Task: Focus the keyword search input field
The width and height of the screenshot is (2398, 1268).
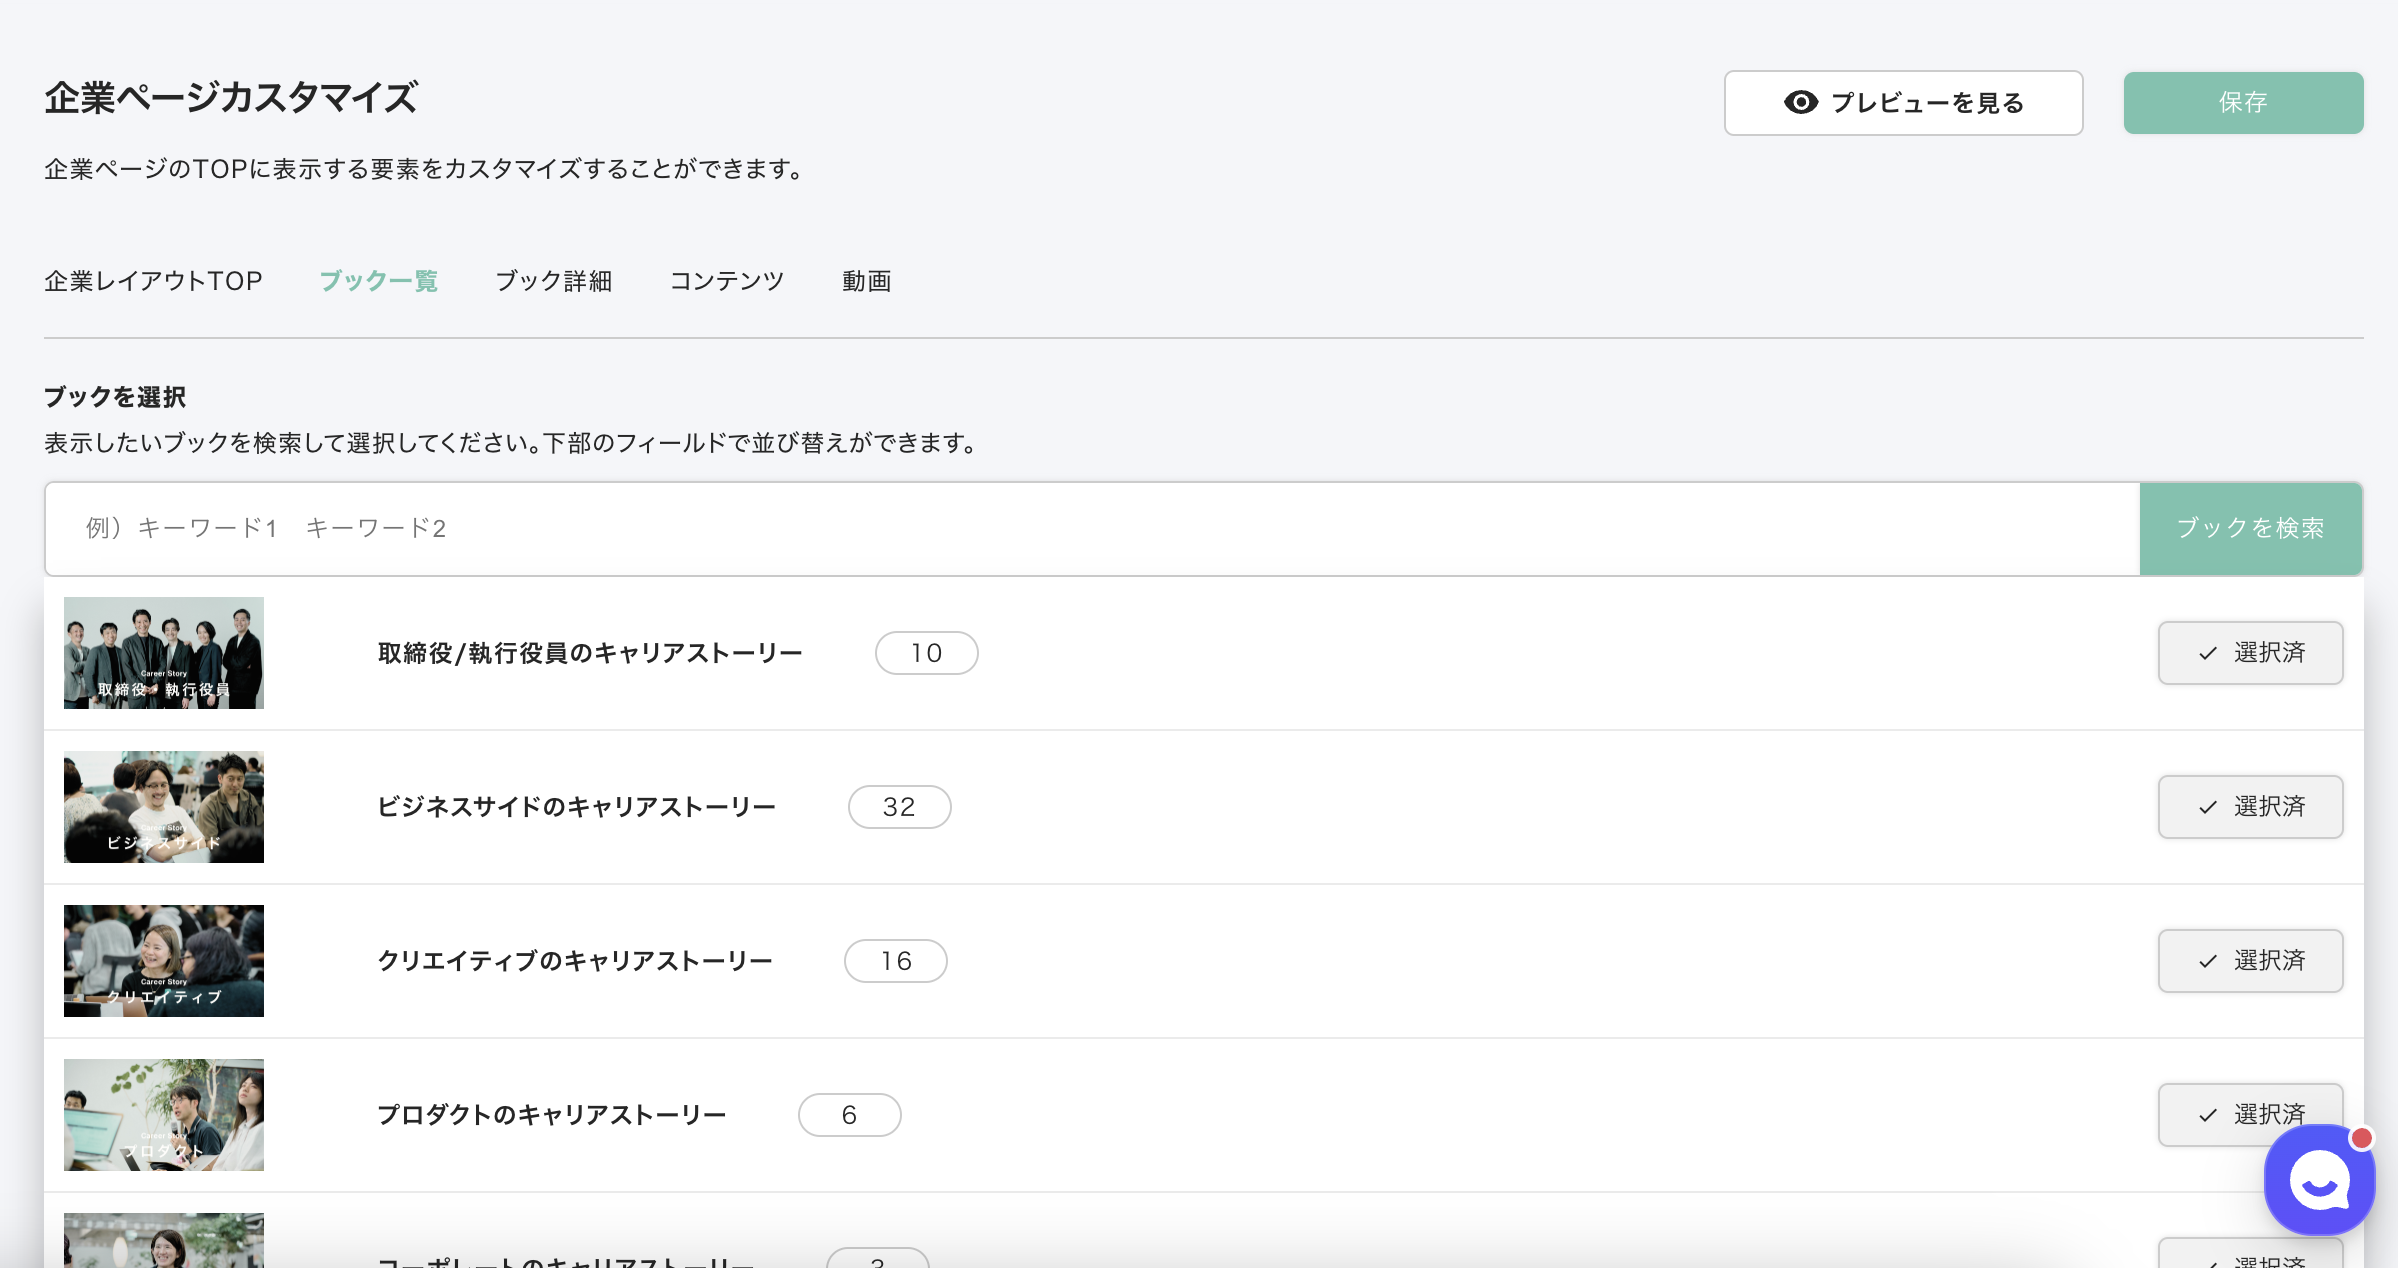Action: [x=1090, y=529]
